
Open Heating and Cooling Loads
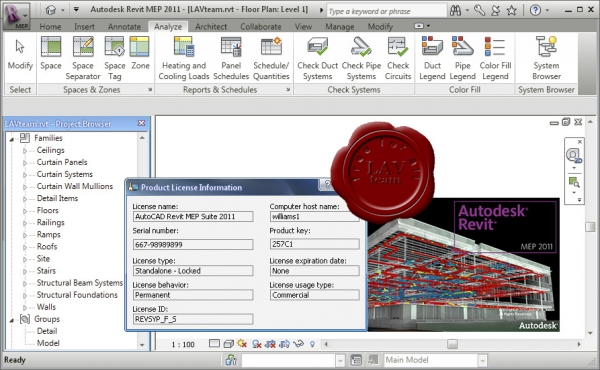(x=184, y=57)
